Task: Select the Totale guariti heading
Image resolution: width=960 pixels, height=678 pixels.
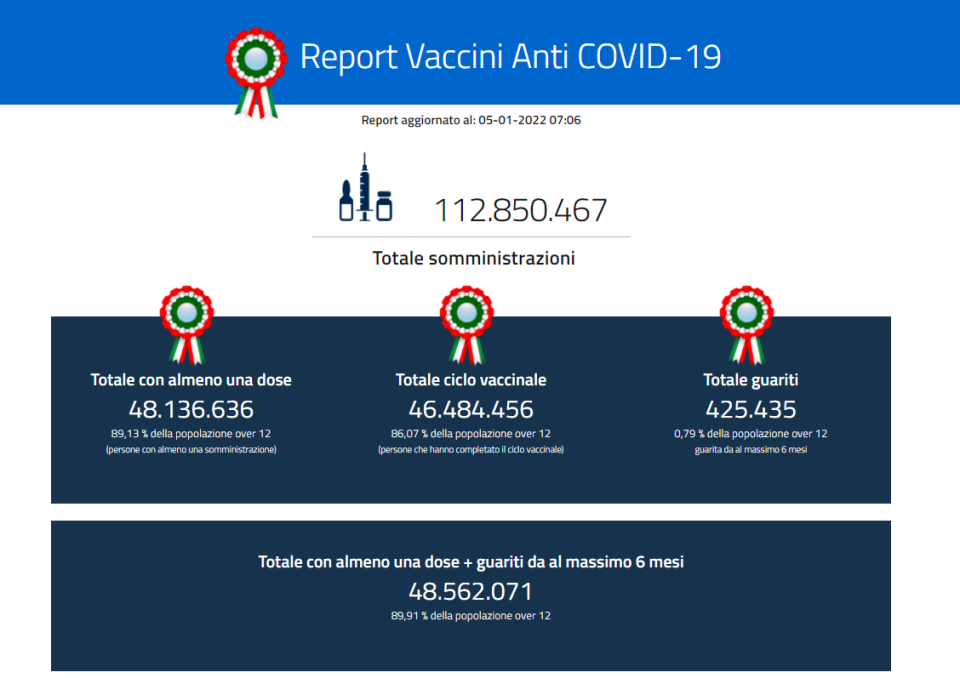Action: point(750,380)
